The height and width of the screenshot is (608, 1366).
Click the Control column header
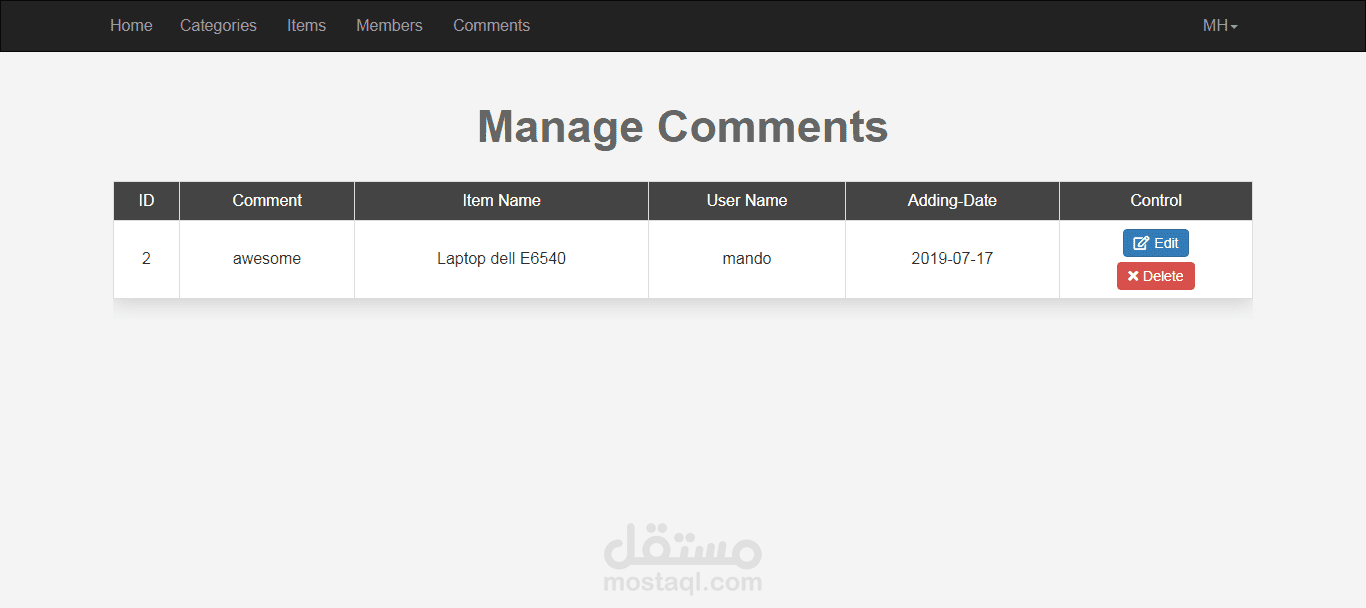[x=1156, y=201]
